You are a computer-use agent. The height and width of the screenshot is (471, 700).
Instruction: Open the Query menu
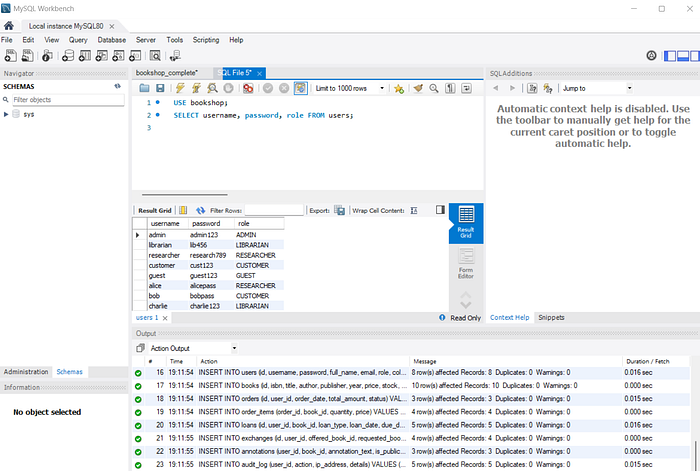(x=78, y=40)
